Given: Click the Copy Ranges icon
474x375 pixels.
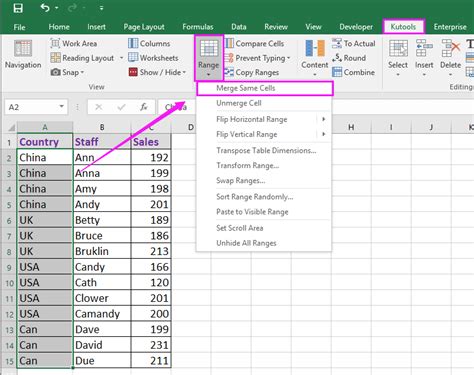Looking at the screenshot, I should 229,72.
